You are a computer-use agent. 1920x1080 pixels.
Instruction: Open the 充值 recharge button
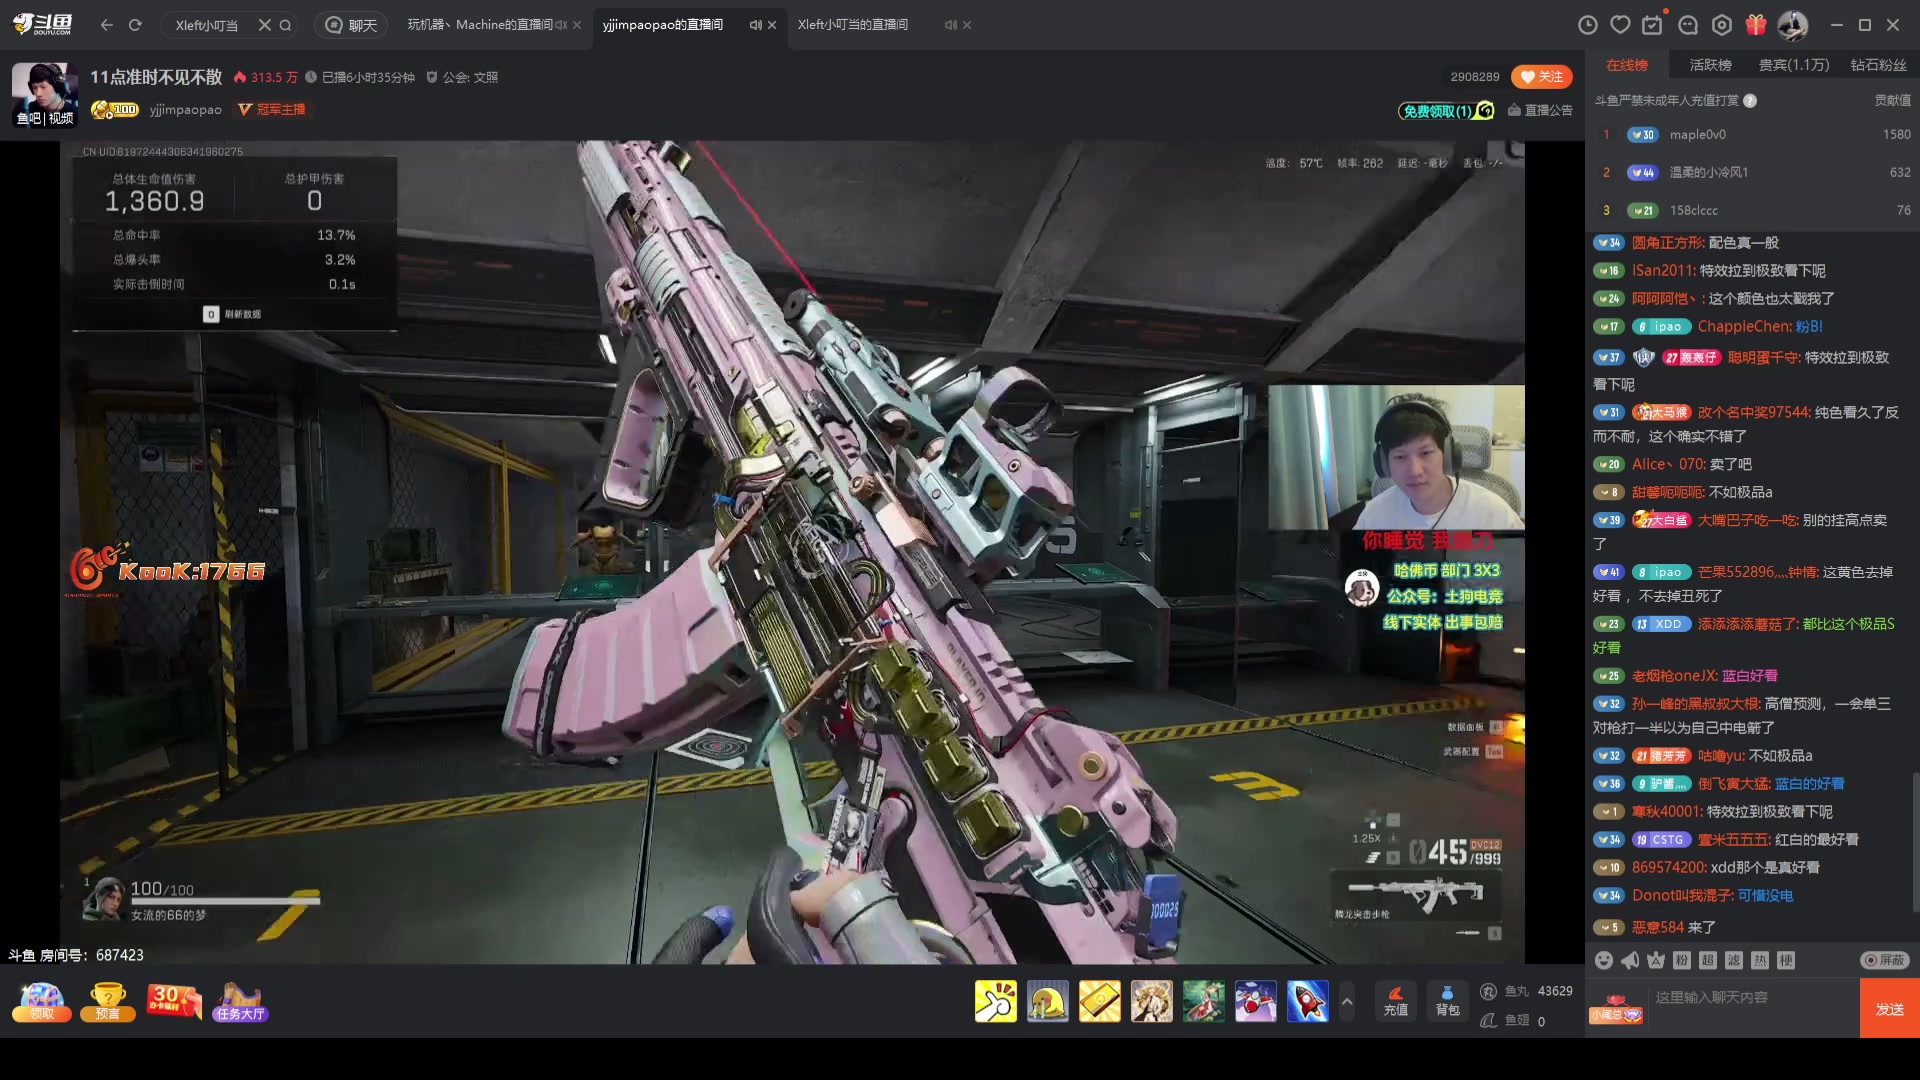[x=1395, y=1001]
